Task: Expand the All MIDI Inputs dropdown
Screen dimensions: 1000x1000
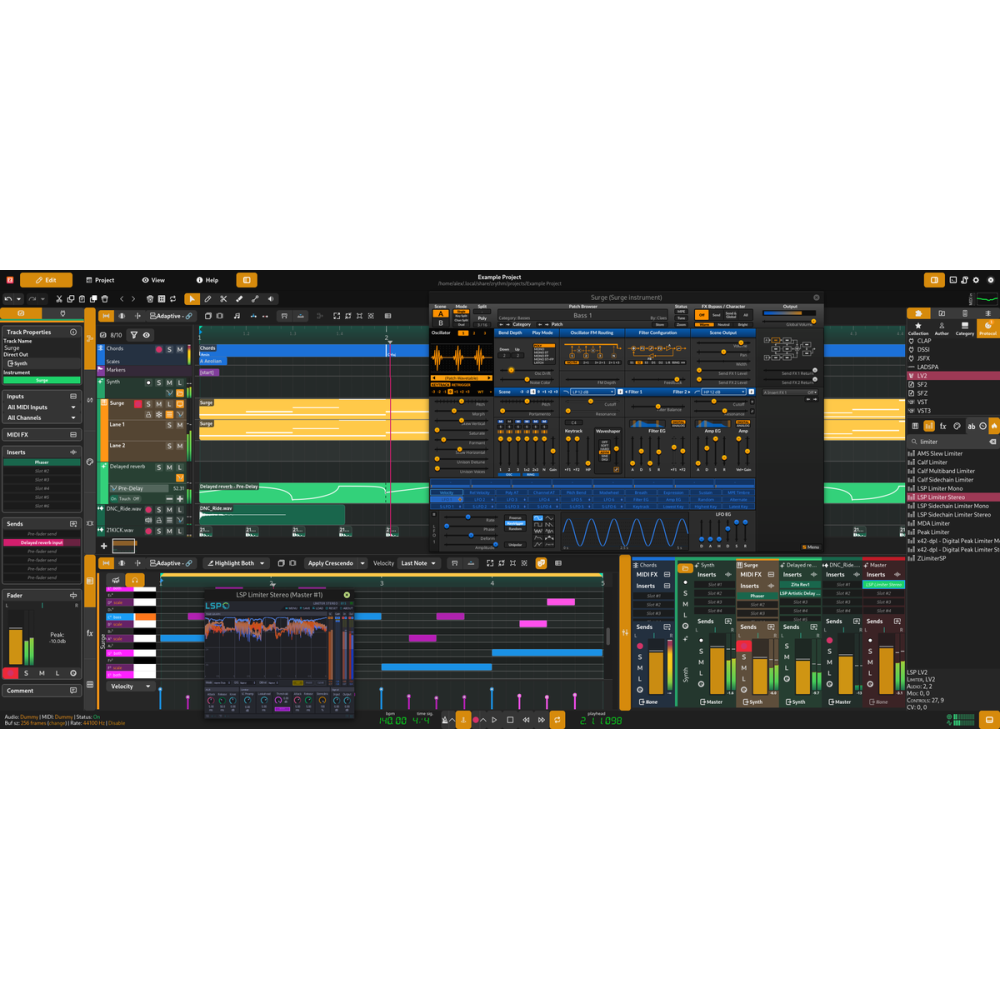Action: [x=40, y=407]
